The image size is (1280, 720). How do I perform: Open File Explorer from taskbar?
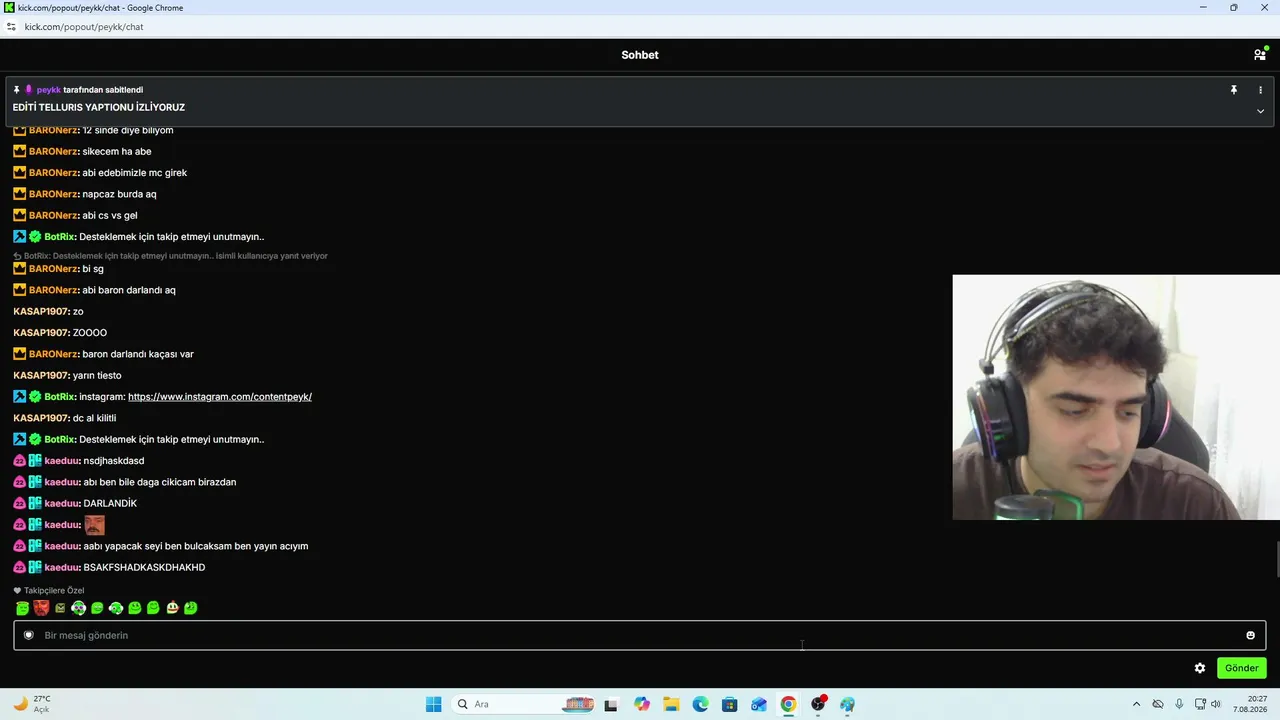pos(671,704)
